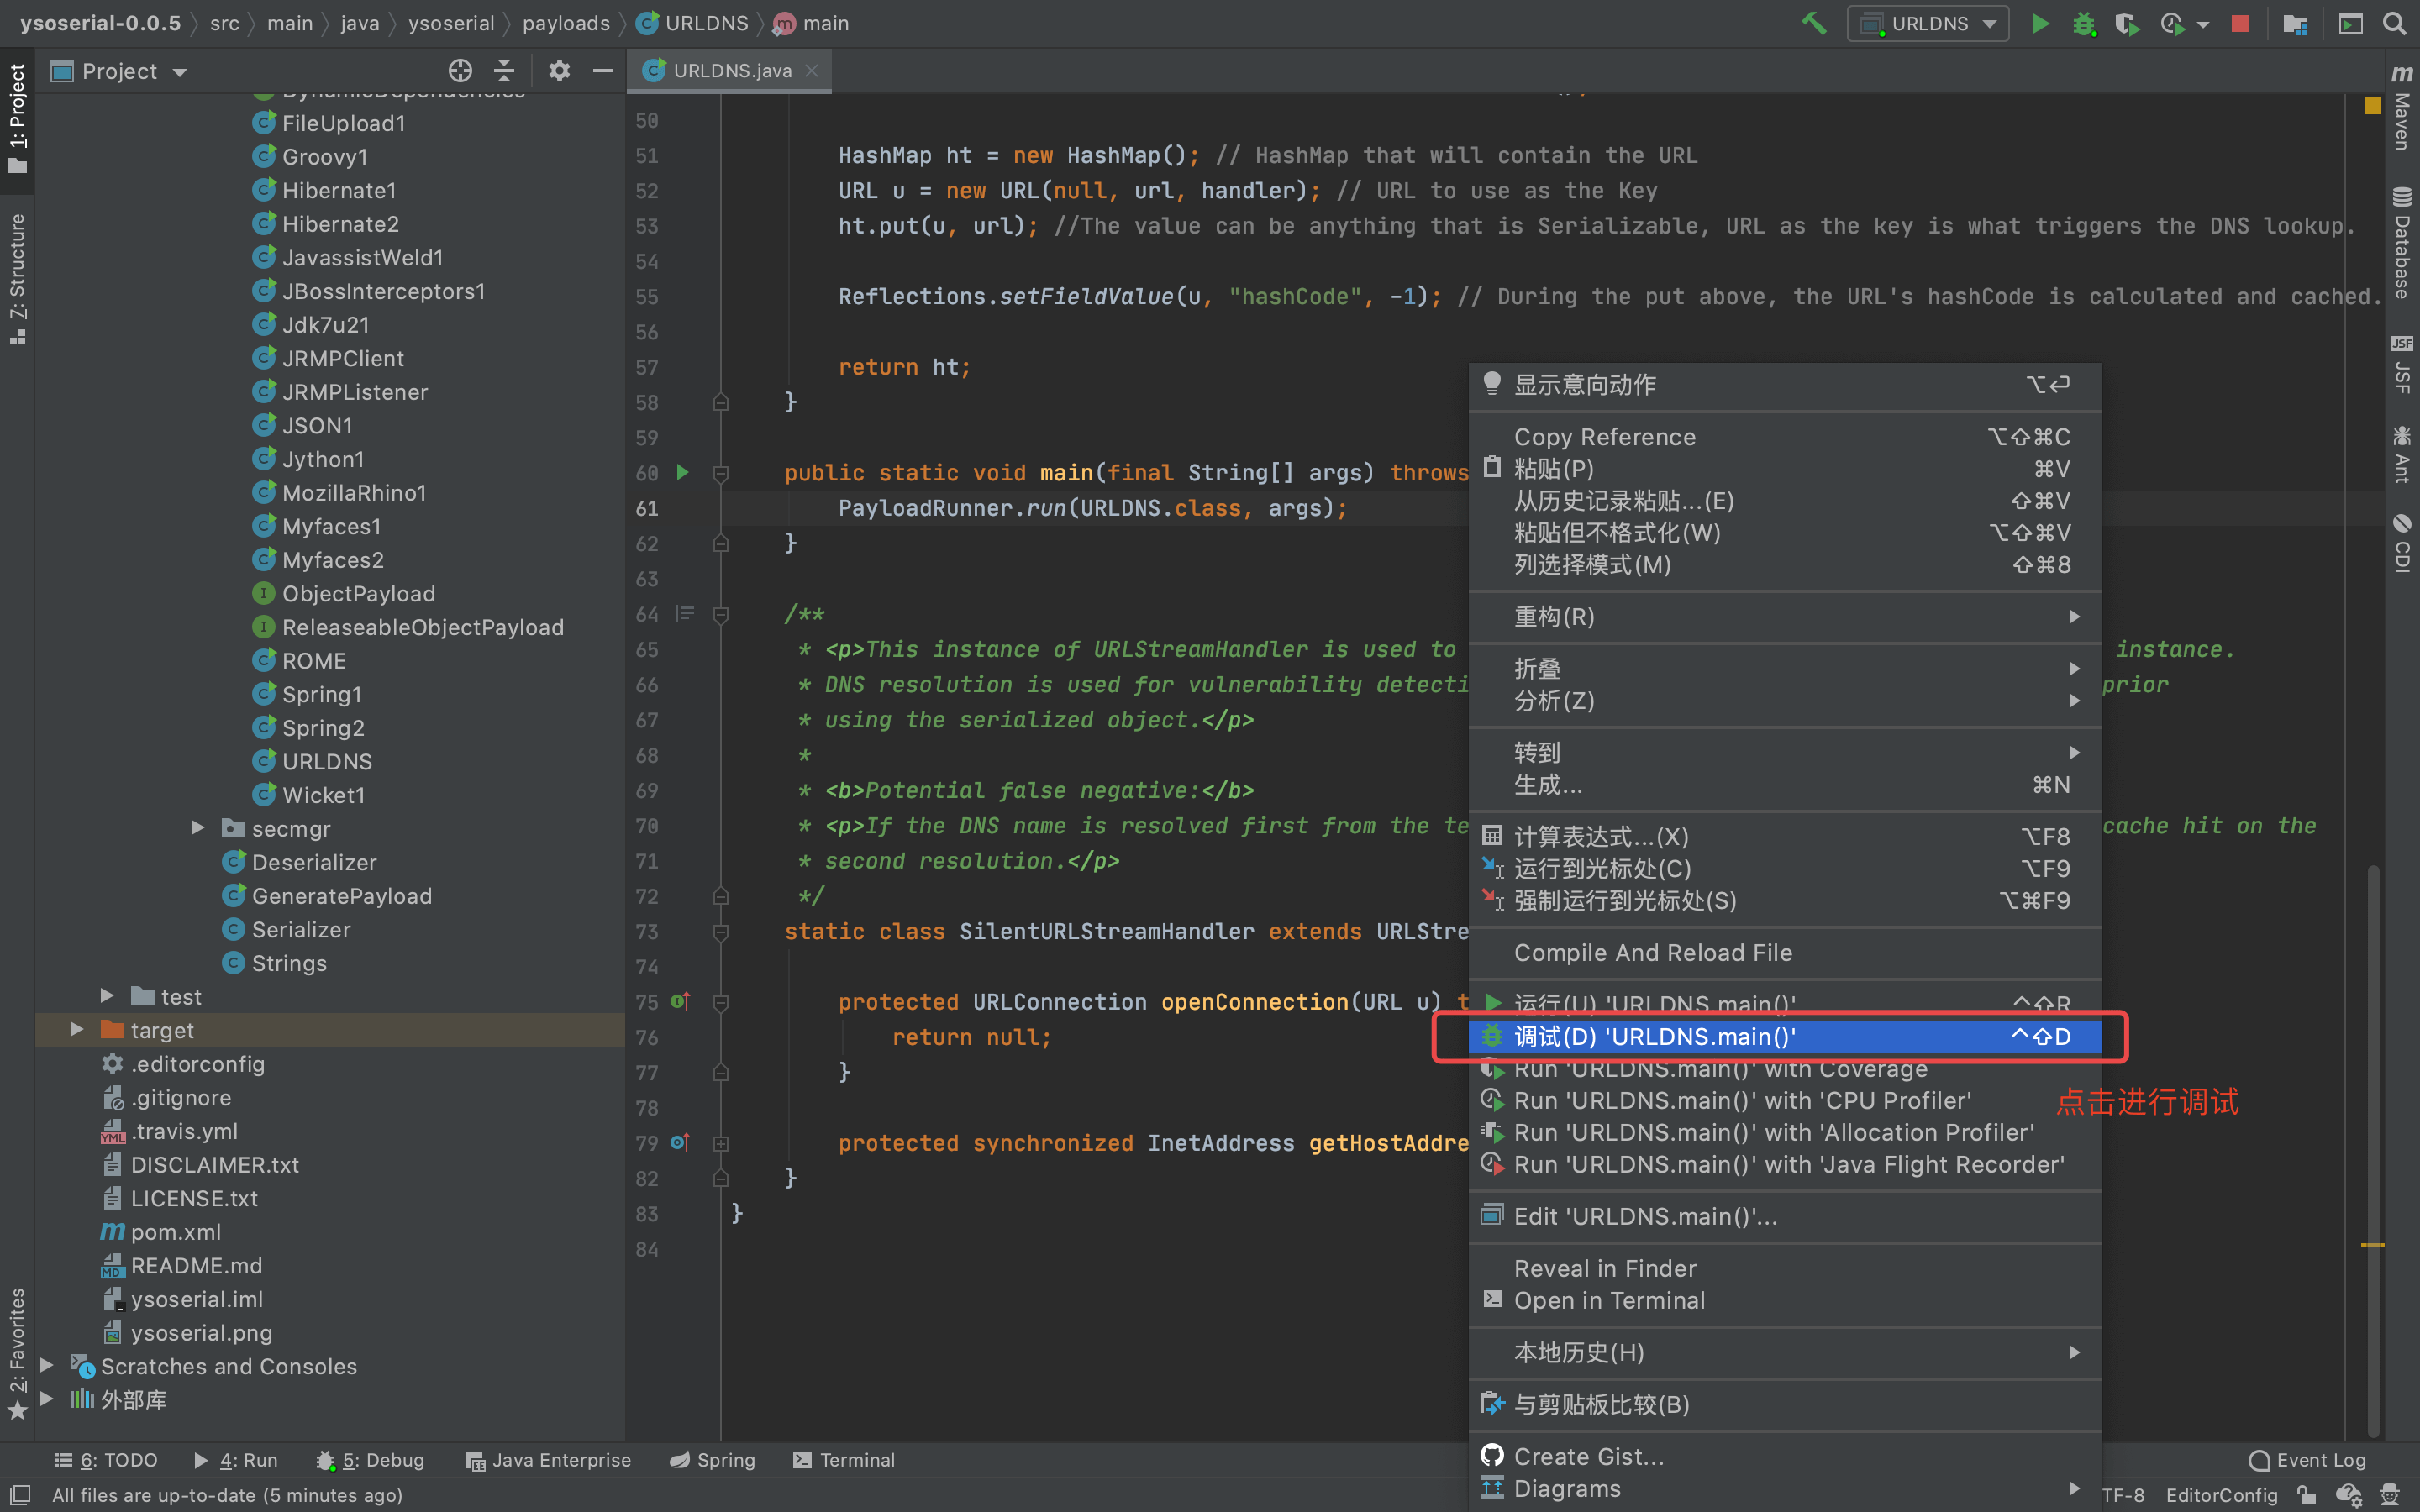
Task: Hide the Project panel with minus icon
Action: click(x=603, y=71)
